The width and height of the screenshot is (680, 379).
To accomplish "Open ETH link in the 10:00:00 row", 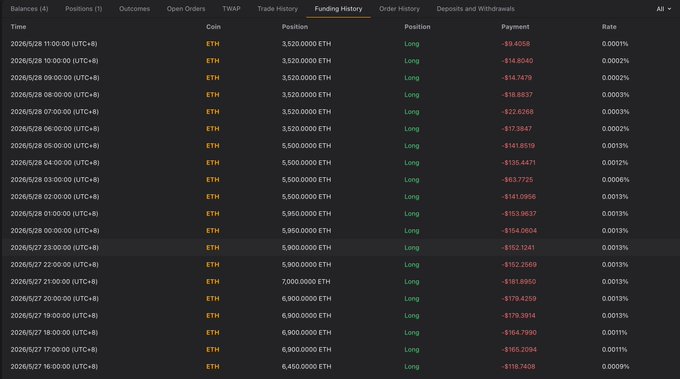I will (x=212, y=61).
